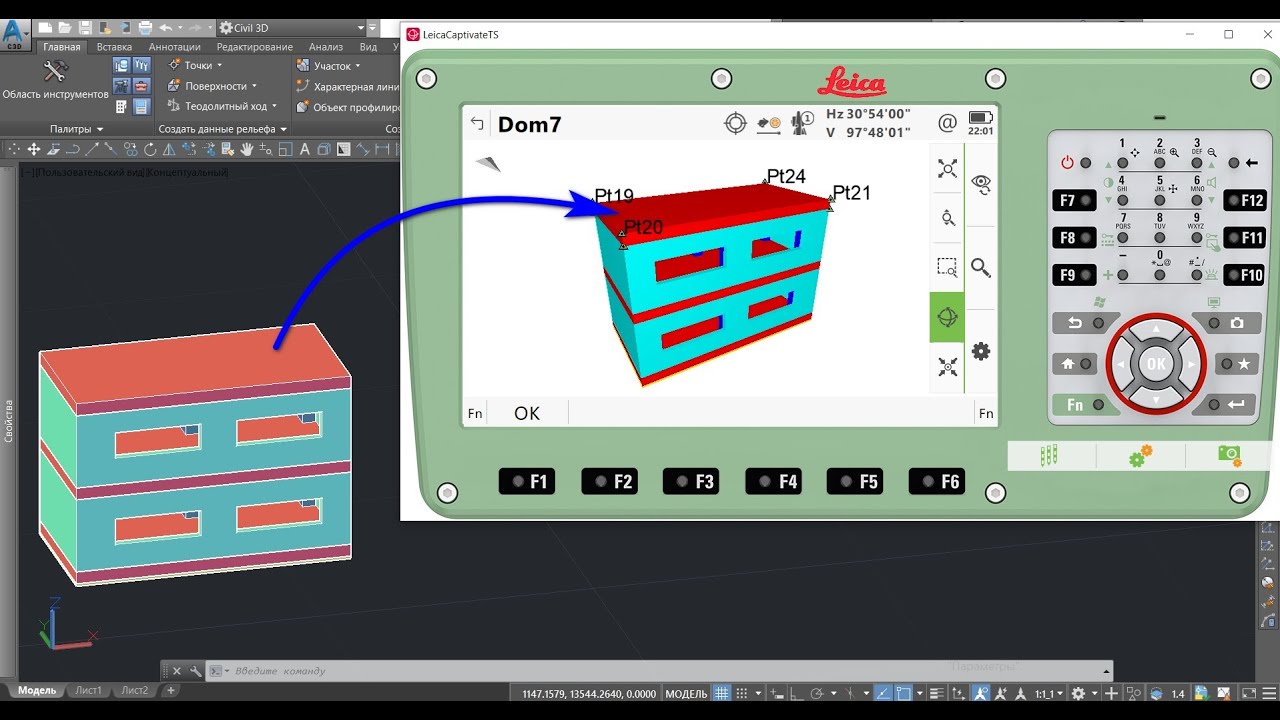Open the Civil 3D workspace dropdown
The height and width of the screenshot is (720, 1280).
[x=290, y=28]
